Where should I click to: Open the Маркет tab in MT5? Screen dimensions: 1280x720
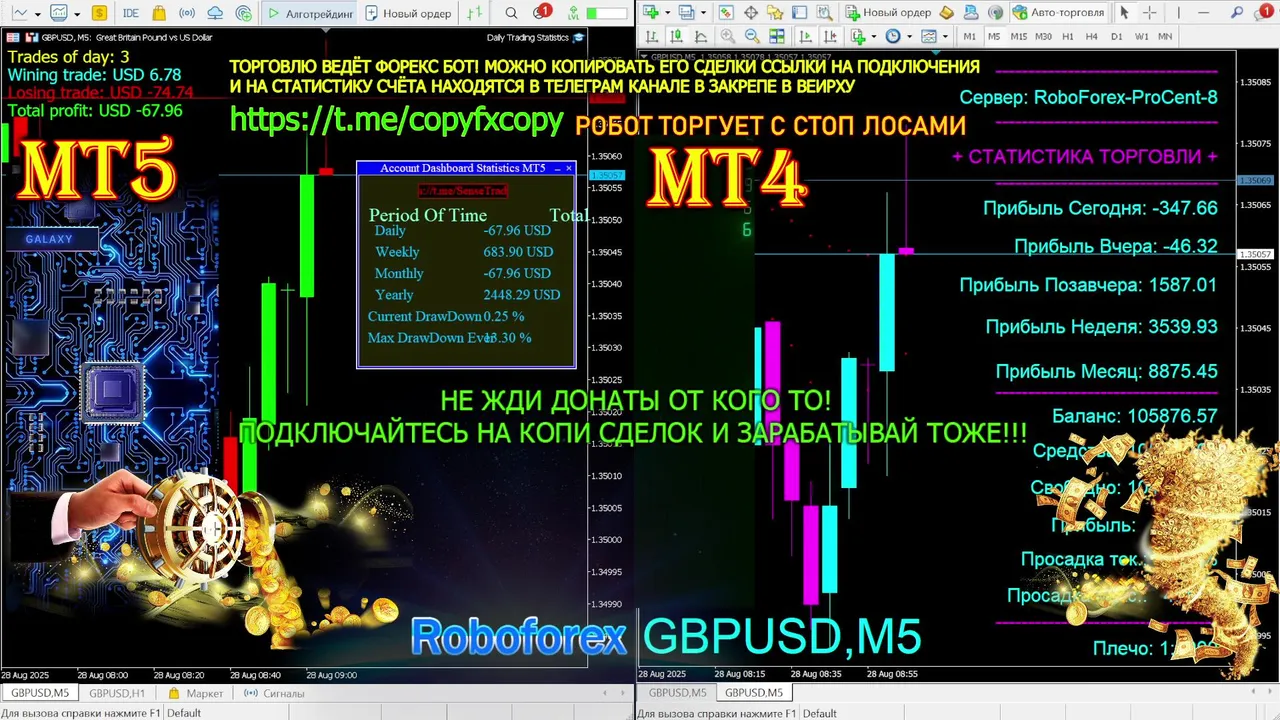(196, 693)
